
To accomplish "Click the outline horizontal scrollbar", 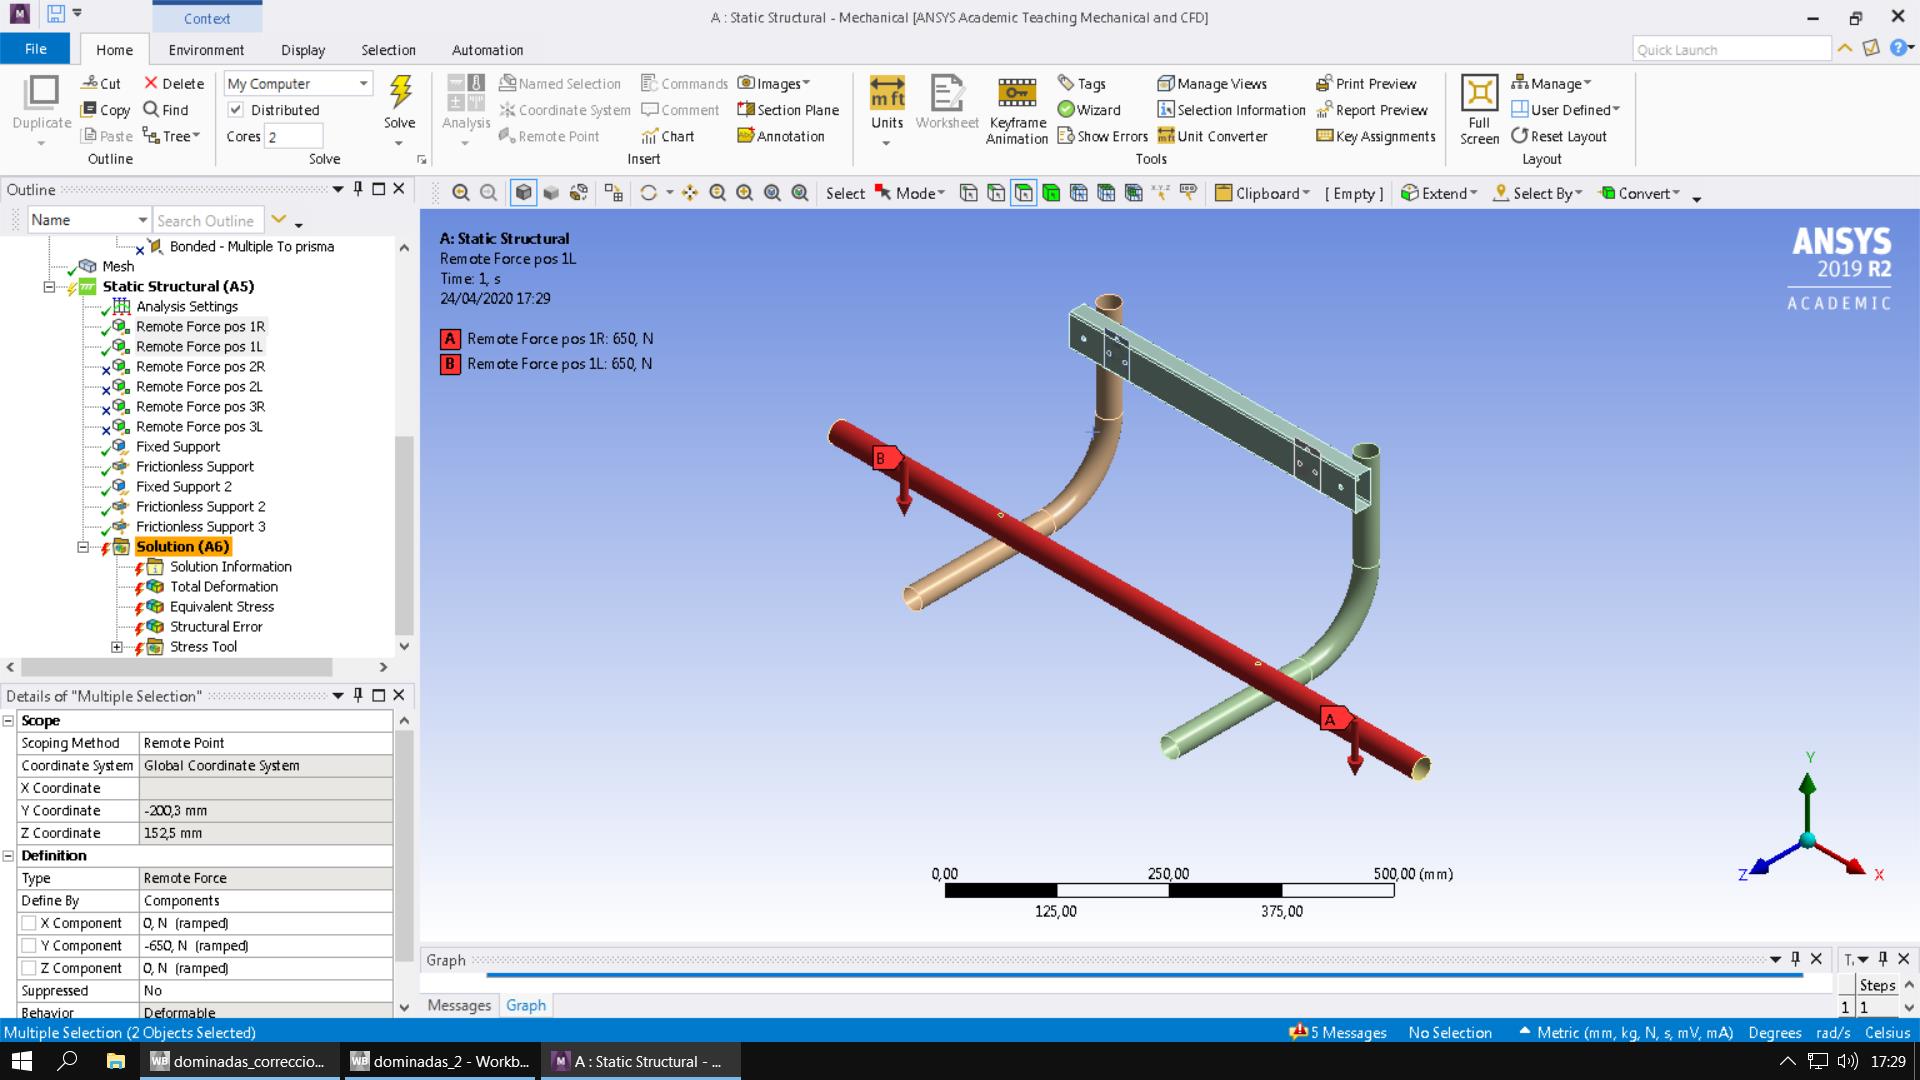I will tap(176, 667).
